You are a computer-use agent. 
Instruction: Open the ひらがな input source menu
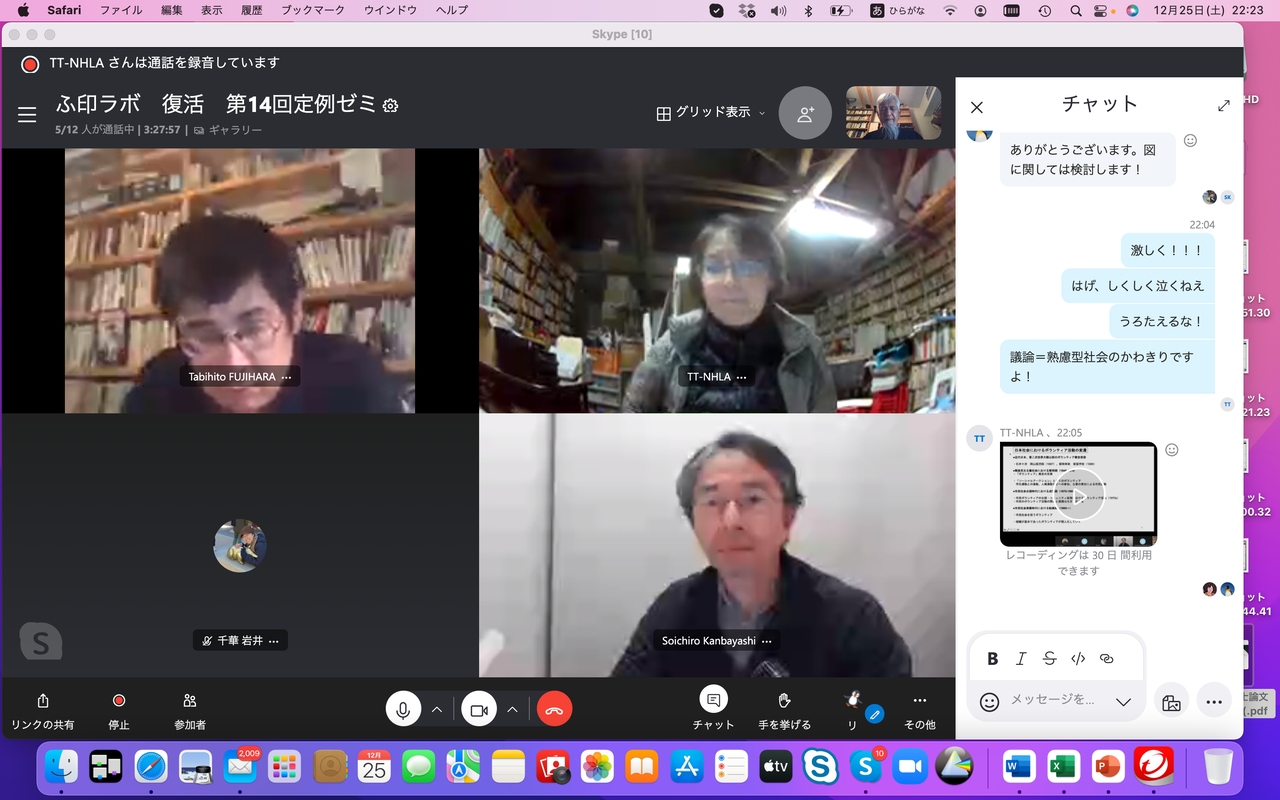click(x=897, y=10)
